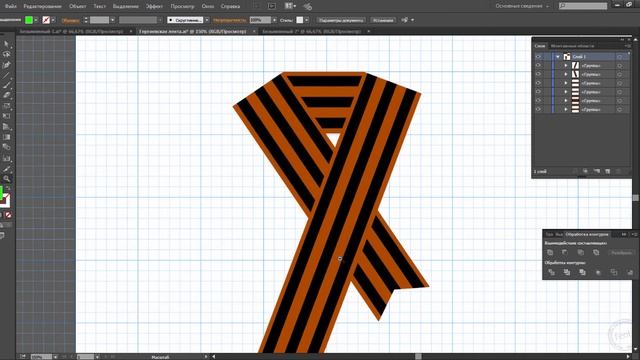This screenshot has height=360, width=640.
Task: Select the Selection (black arrow) tool
Action: point(6,44)
